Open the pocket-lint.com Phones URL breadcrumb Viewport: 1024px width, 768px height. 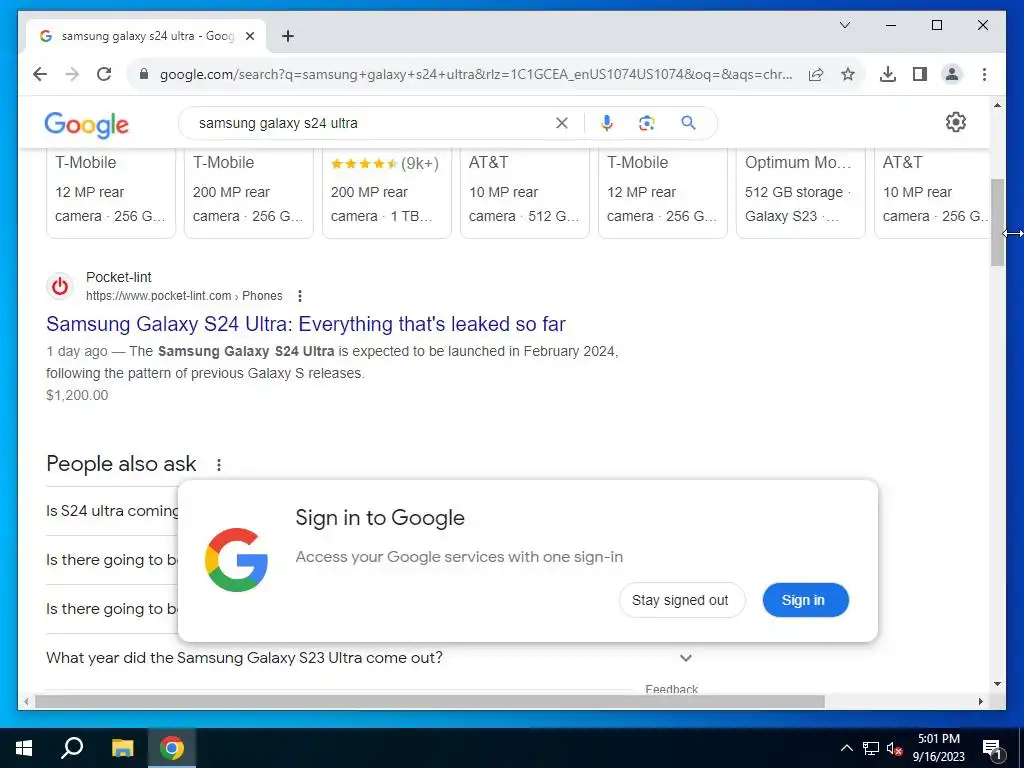point(184,296)
